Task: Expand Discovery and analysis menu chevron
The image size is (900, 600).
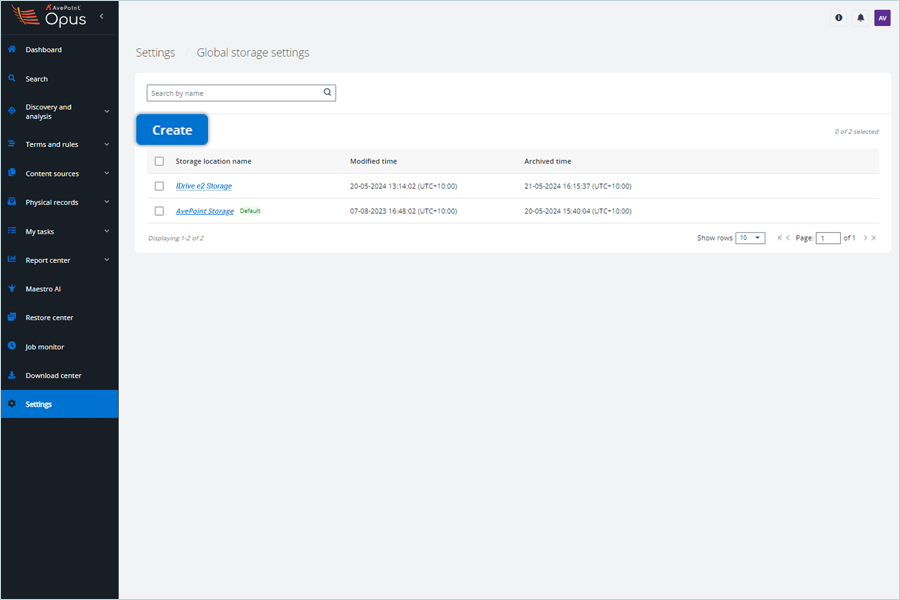Action: [x=107, y=111]
